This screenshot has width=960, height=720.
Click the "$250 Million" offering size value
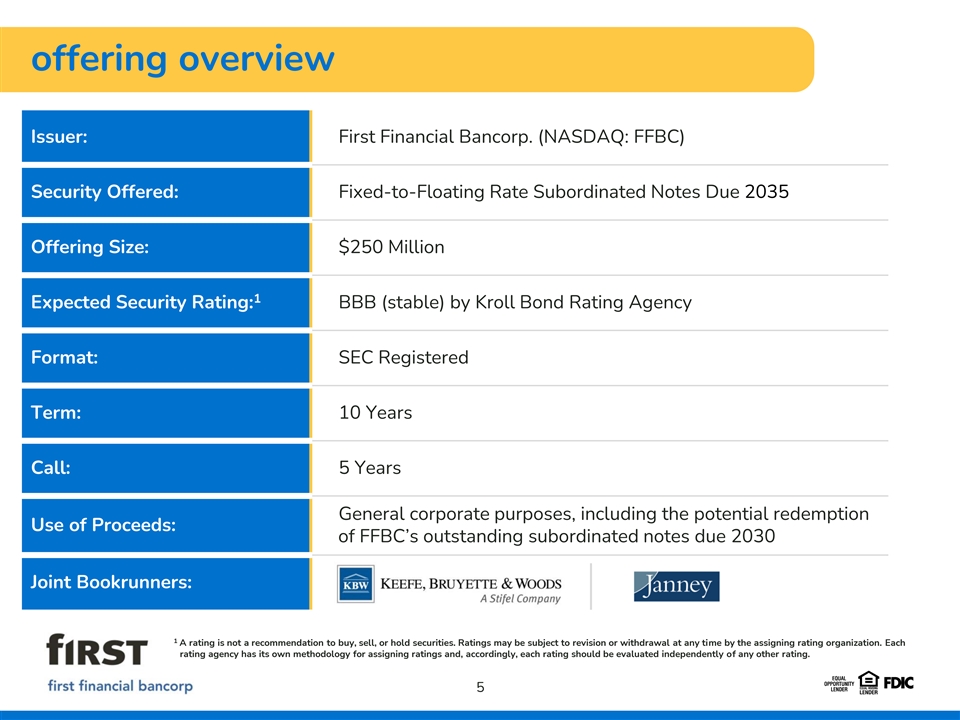pyautogui.click(x=391, y=247)
